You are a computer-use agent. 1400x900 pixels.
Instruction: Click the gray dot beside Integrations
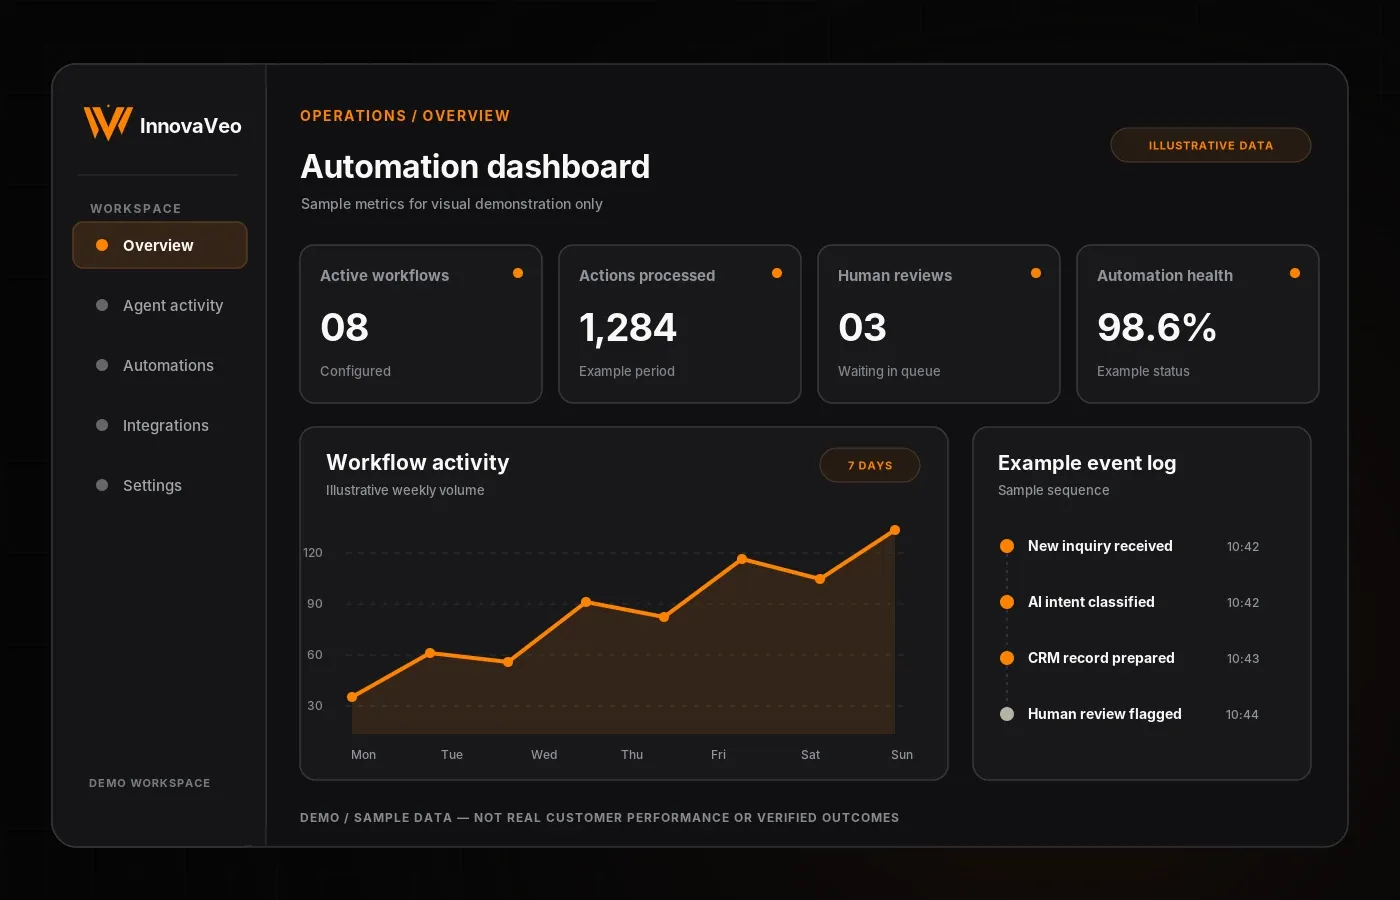pyautogui.click(x=102, y=425)
